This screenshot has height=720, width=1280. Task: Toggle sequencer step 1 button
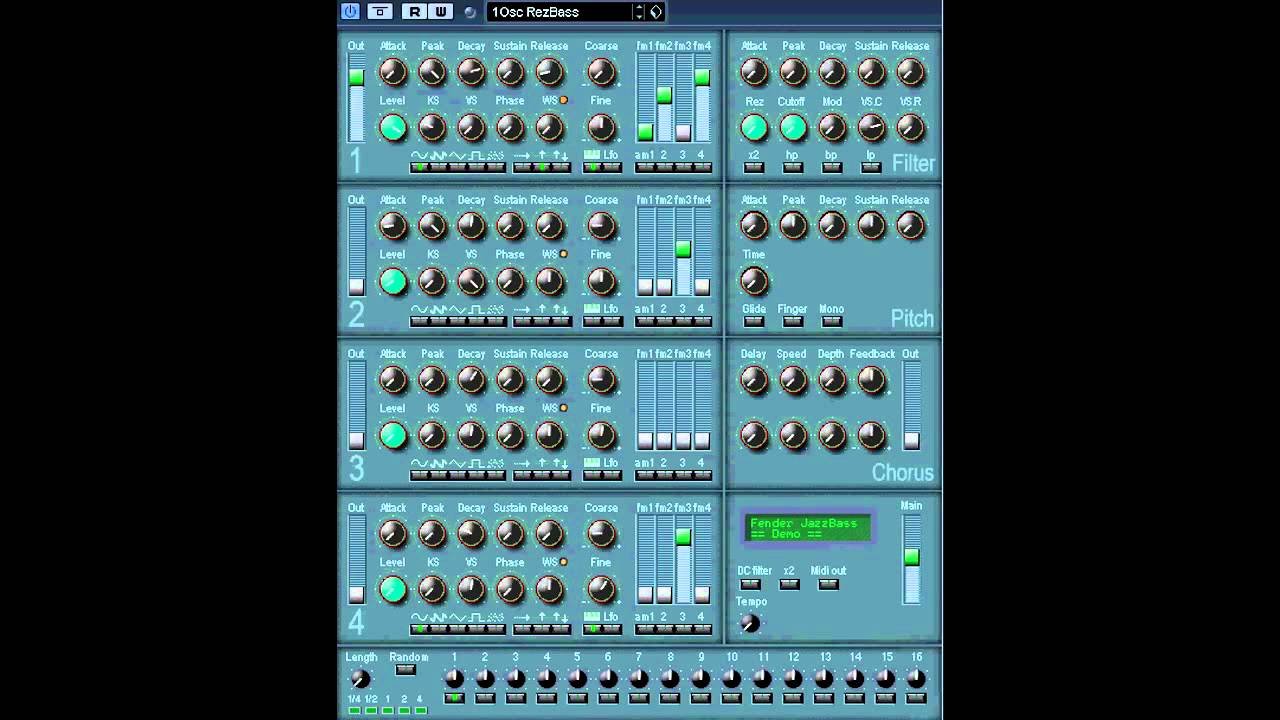pos(454,698)
